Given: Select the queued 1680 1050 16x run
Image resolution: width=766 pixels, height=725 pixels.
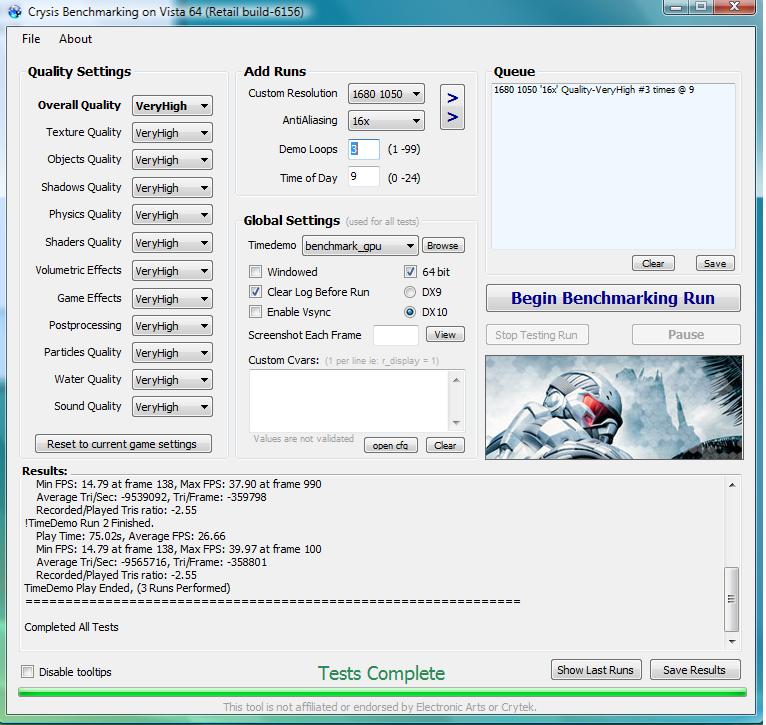Looking at the screenshot, I should [x=594, y=90].
